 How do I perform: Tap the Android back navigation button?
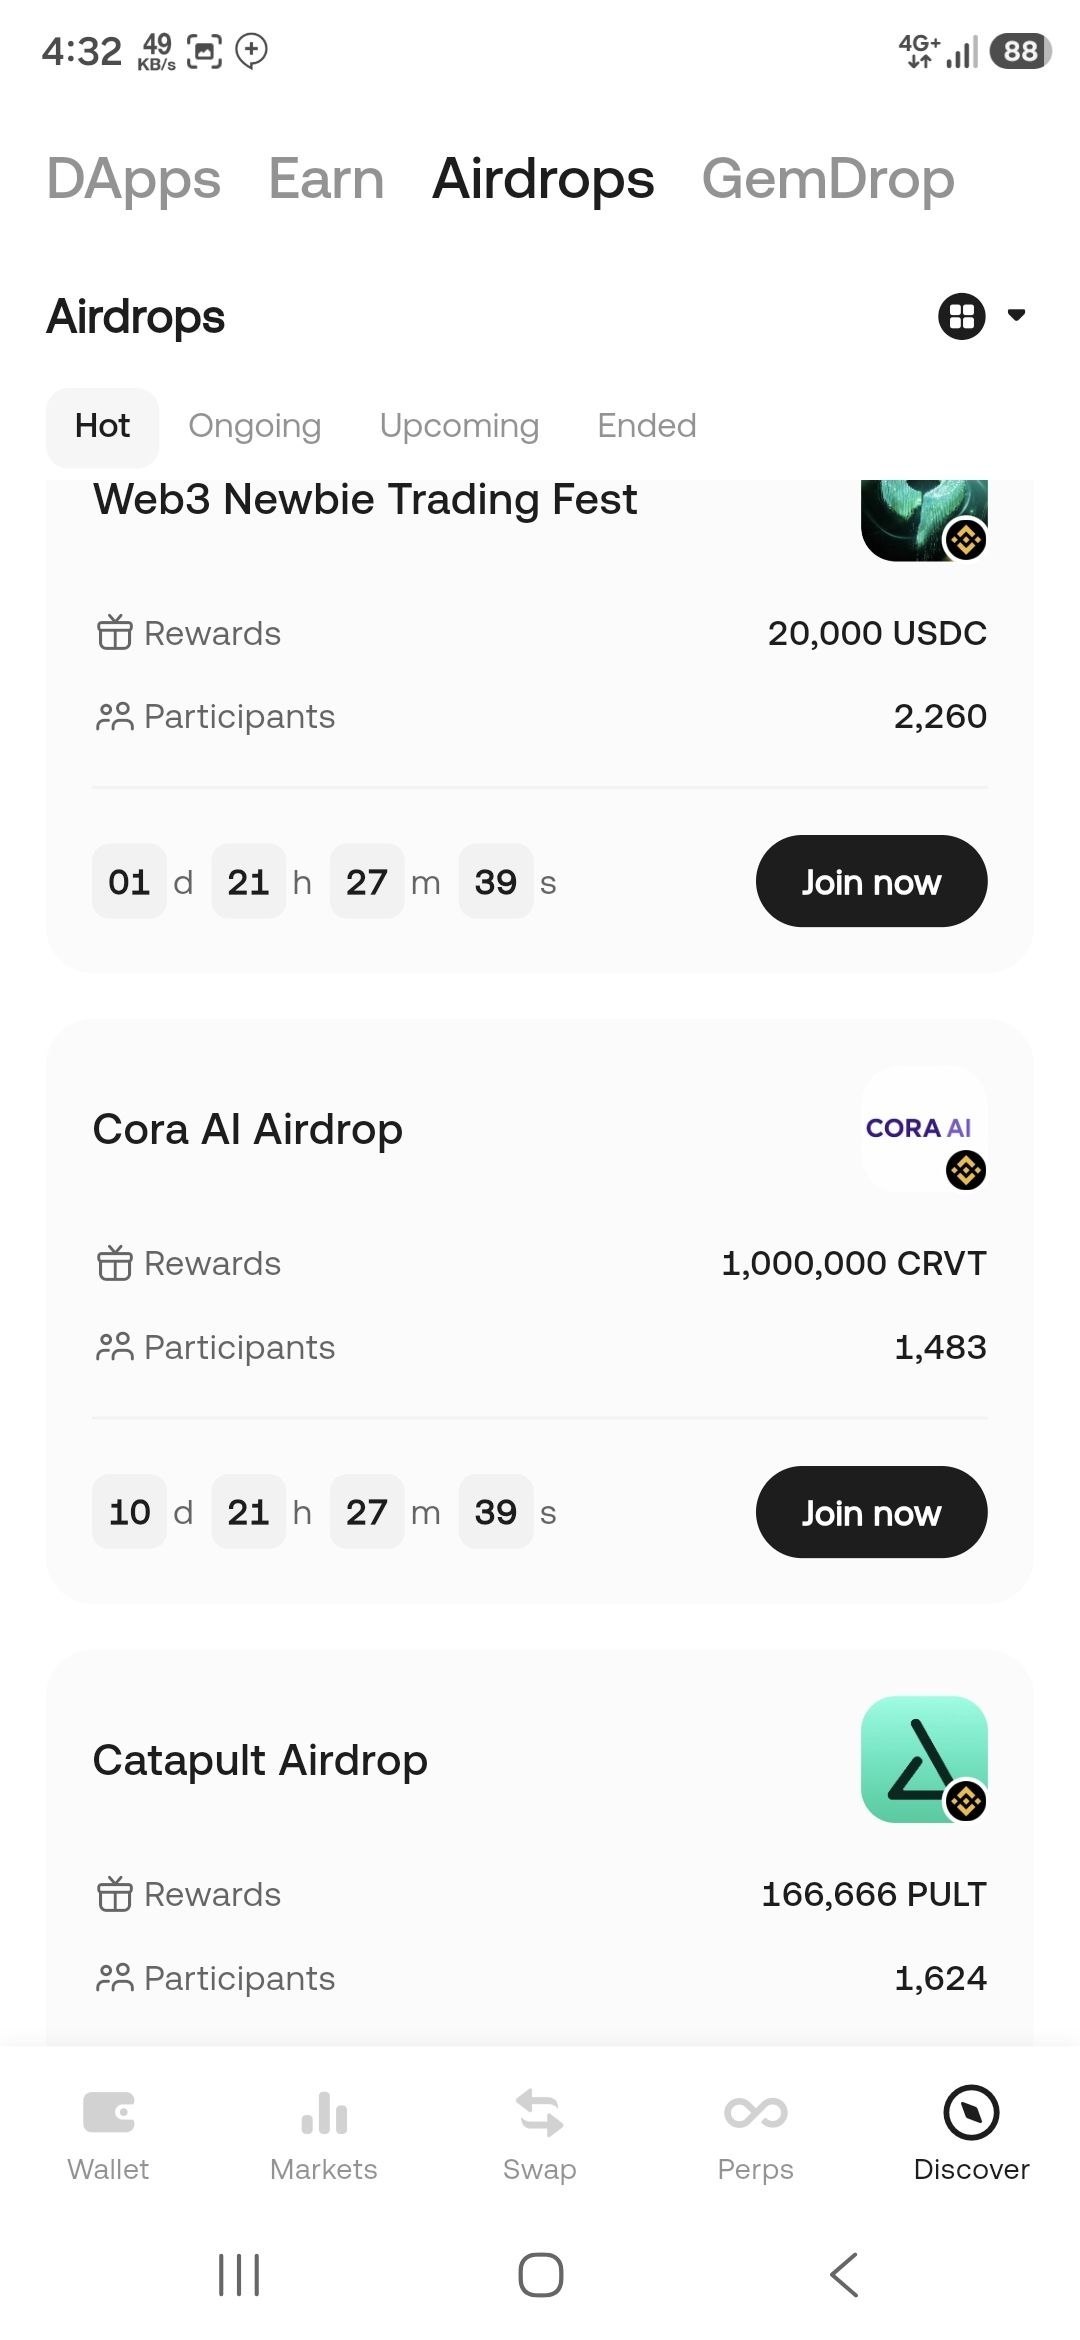[843, 2275]
